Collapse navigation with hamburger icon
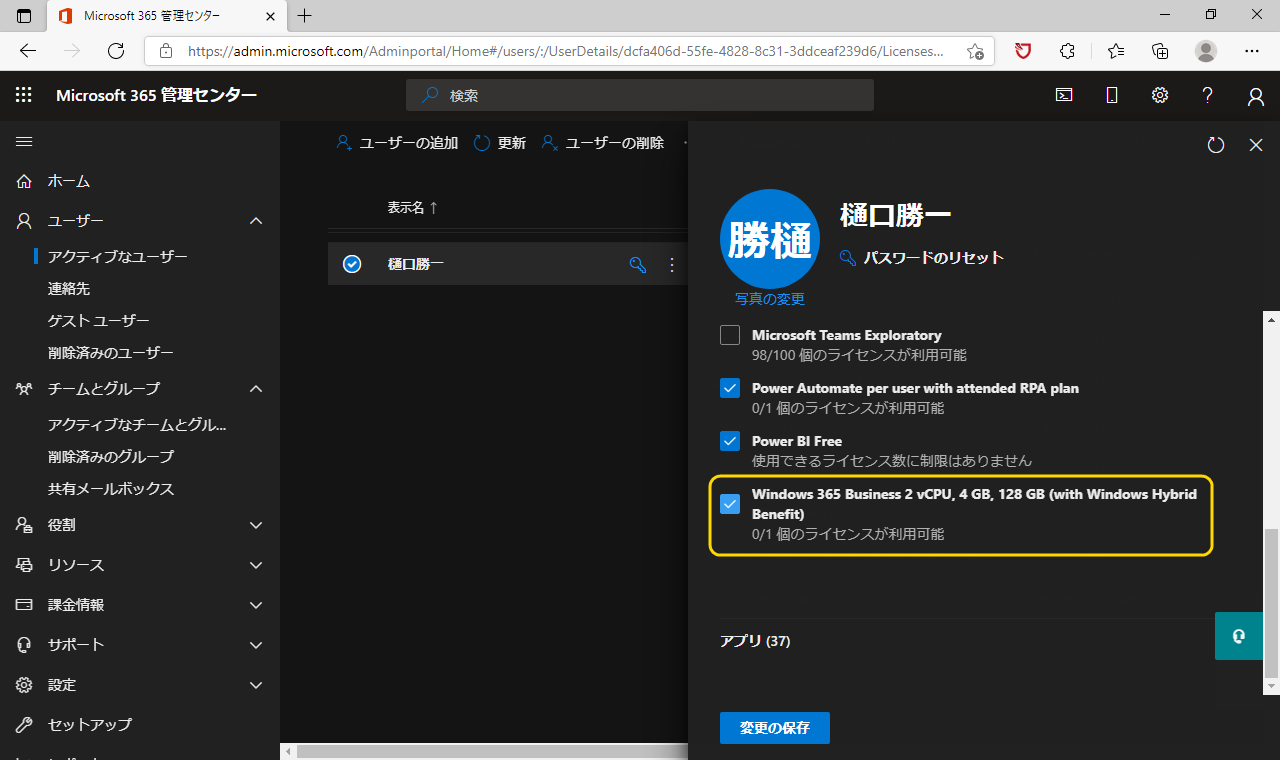The height and width of the screenshot is (760, 1280). [x=24, y=142]
